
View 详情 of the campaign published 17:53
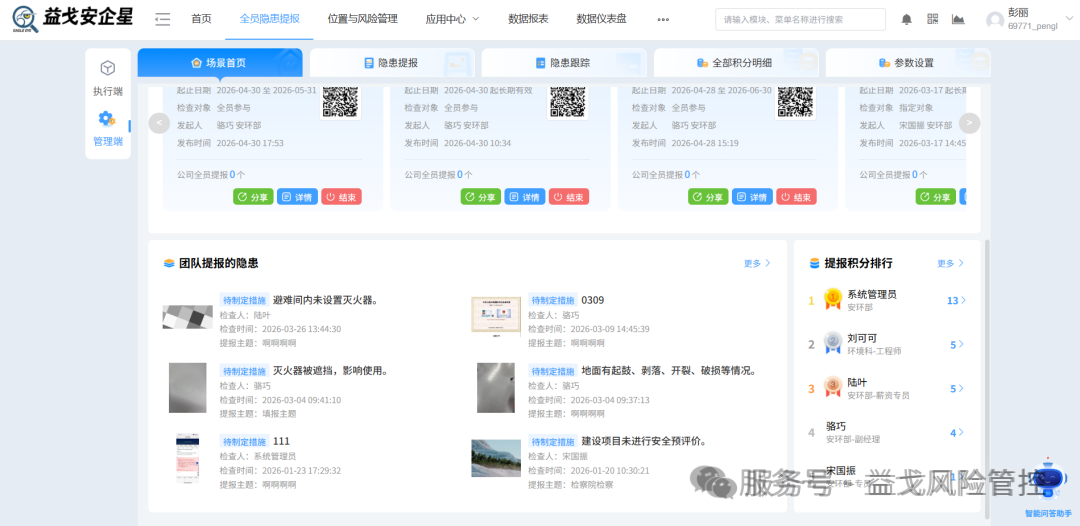(x=298, y=197)
